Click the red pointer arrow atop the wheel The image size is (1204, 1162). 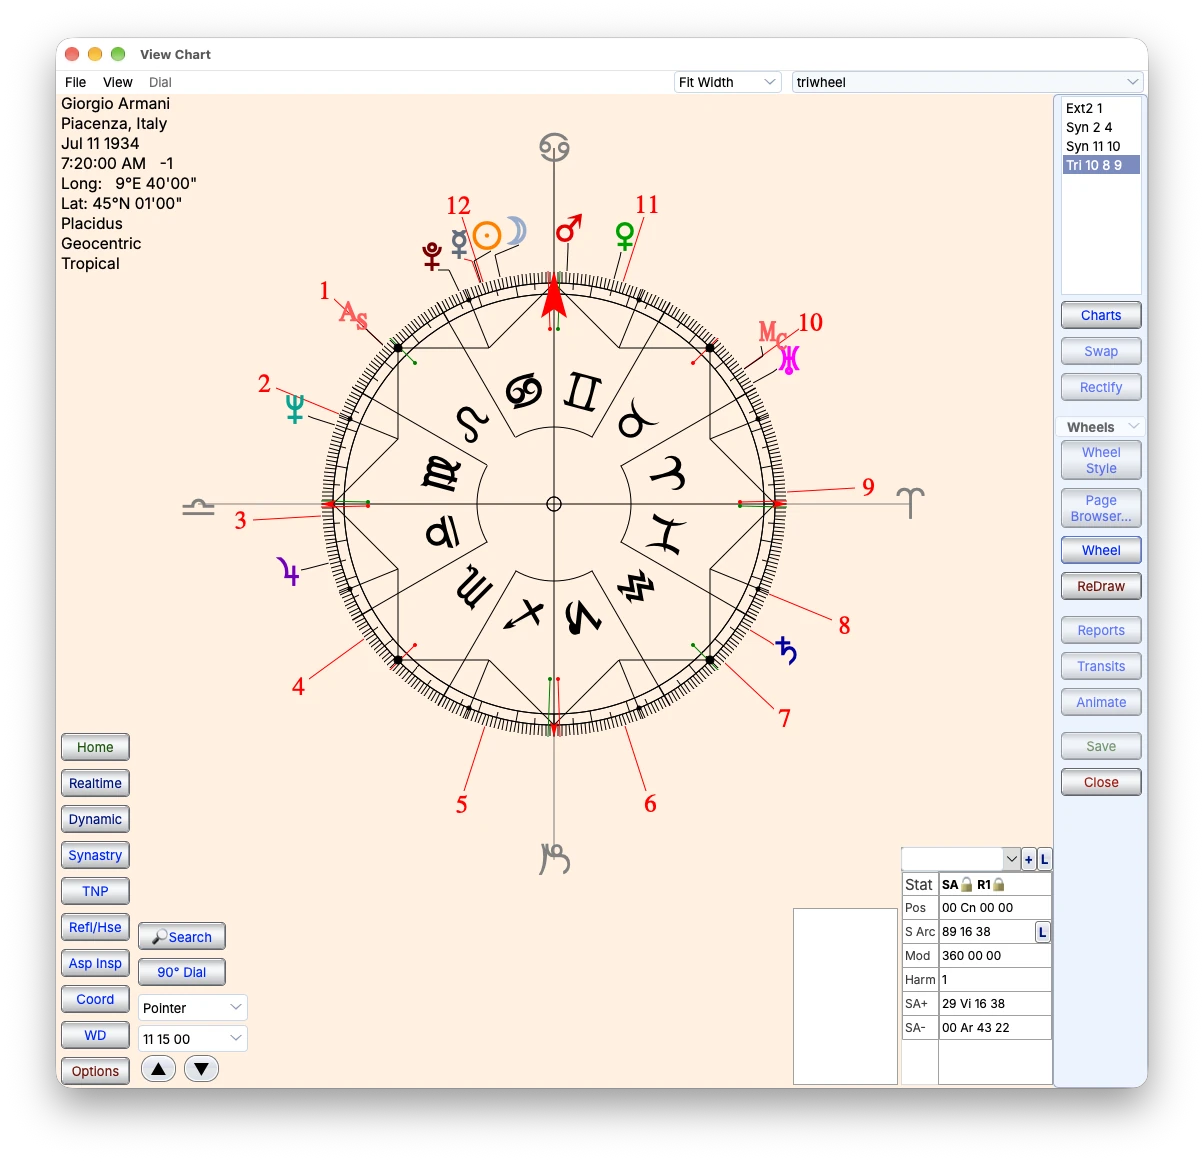553,297
